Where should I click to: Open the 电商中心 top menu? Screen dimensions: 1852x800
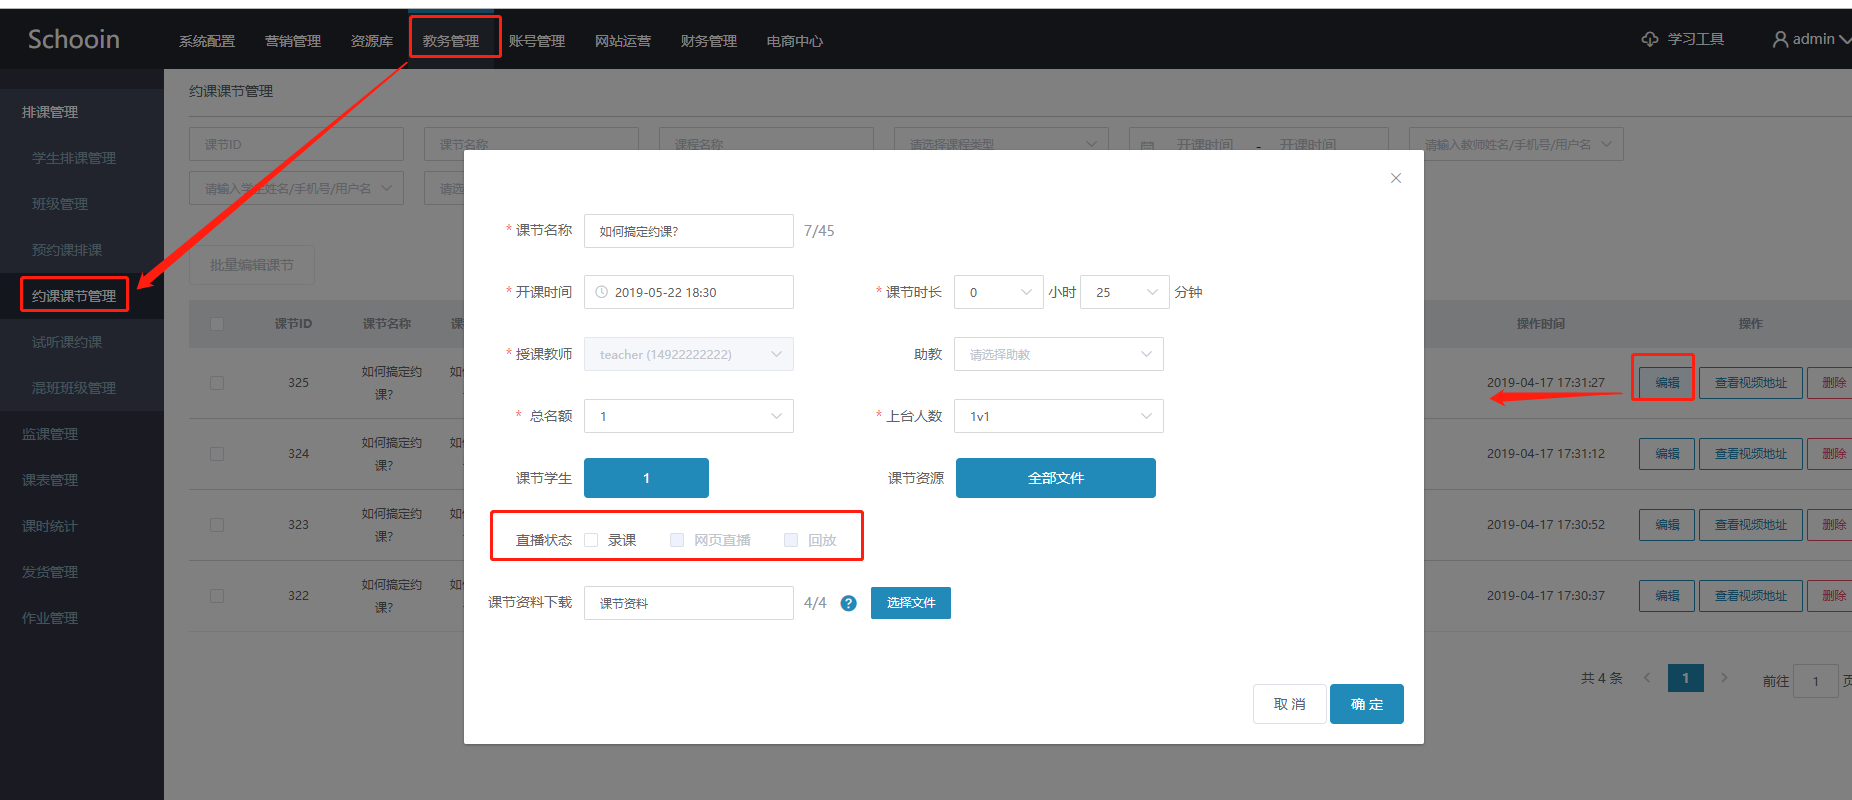795,41
